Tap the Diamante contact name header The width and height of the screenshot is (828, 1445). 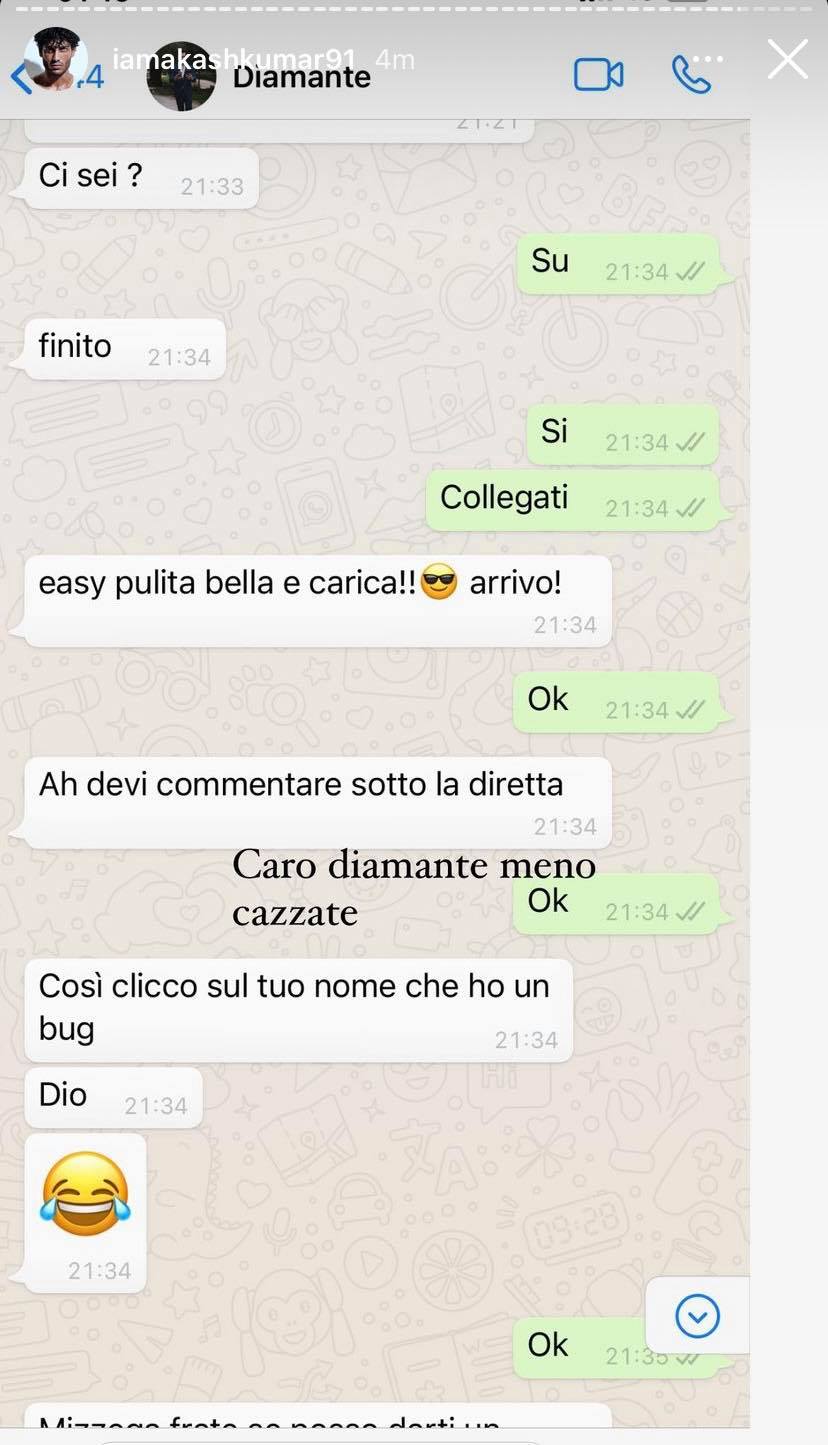click(x=301, y=77)
